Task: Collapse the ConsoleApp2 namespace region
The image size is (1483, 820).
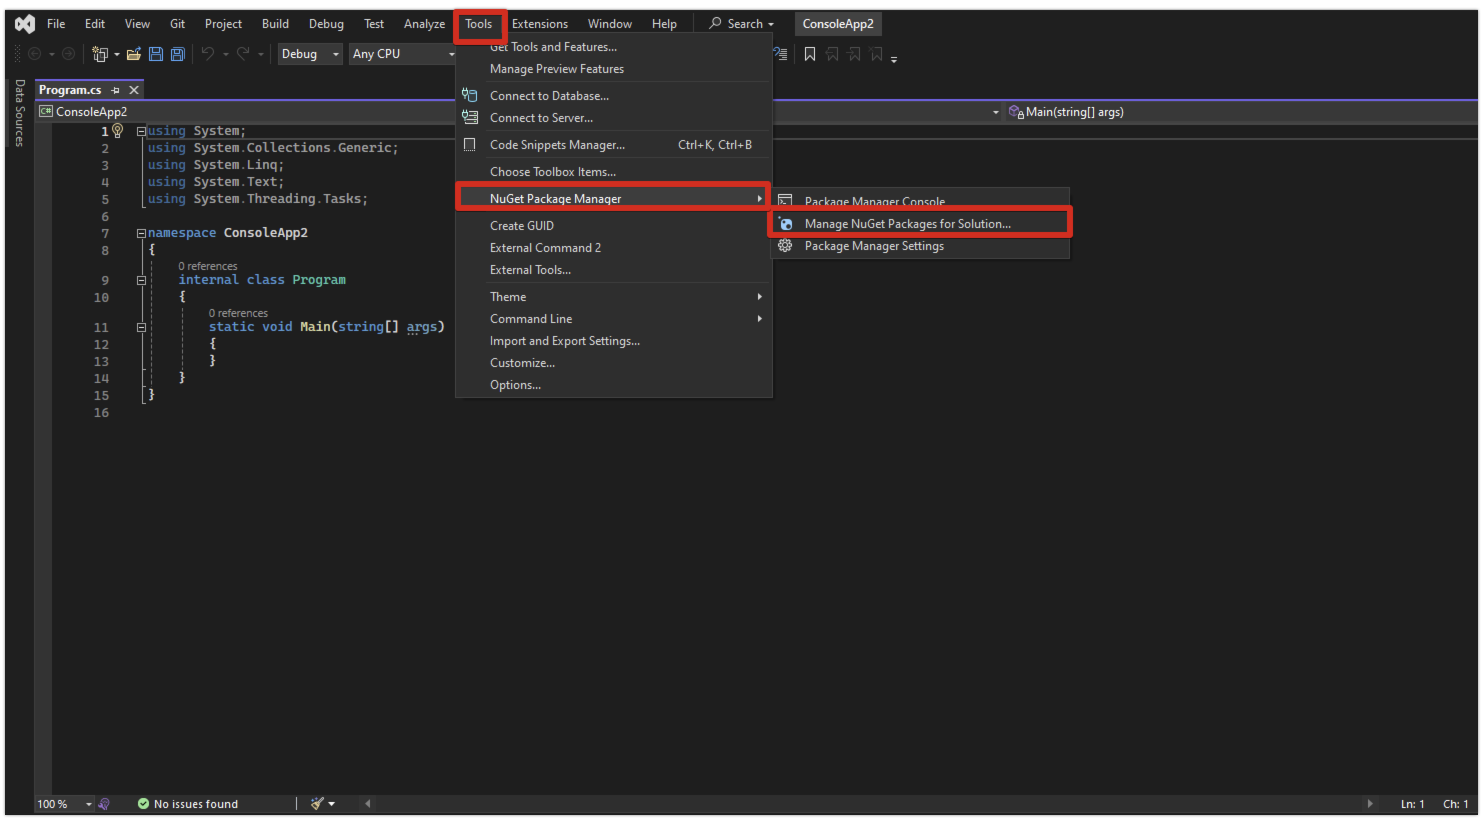Action: click(x=140, y=232)
